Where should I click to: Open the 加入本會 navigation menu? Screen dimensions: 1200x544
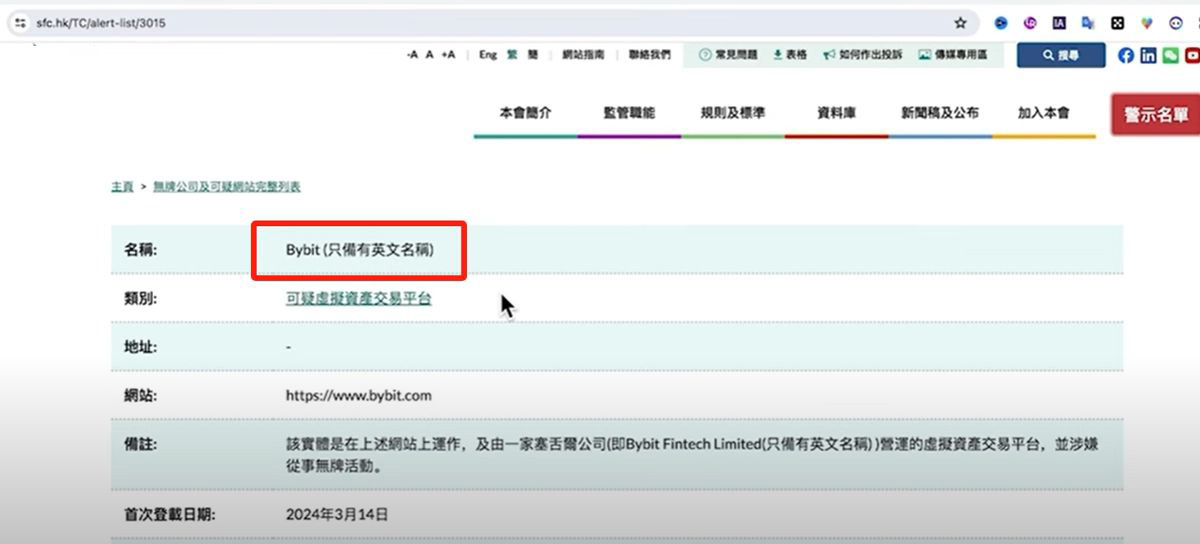[1044, 113]
